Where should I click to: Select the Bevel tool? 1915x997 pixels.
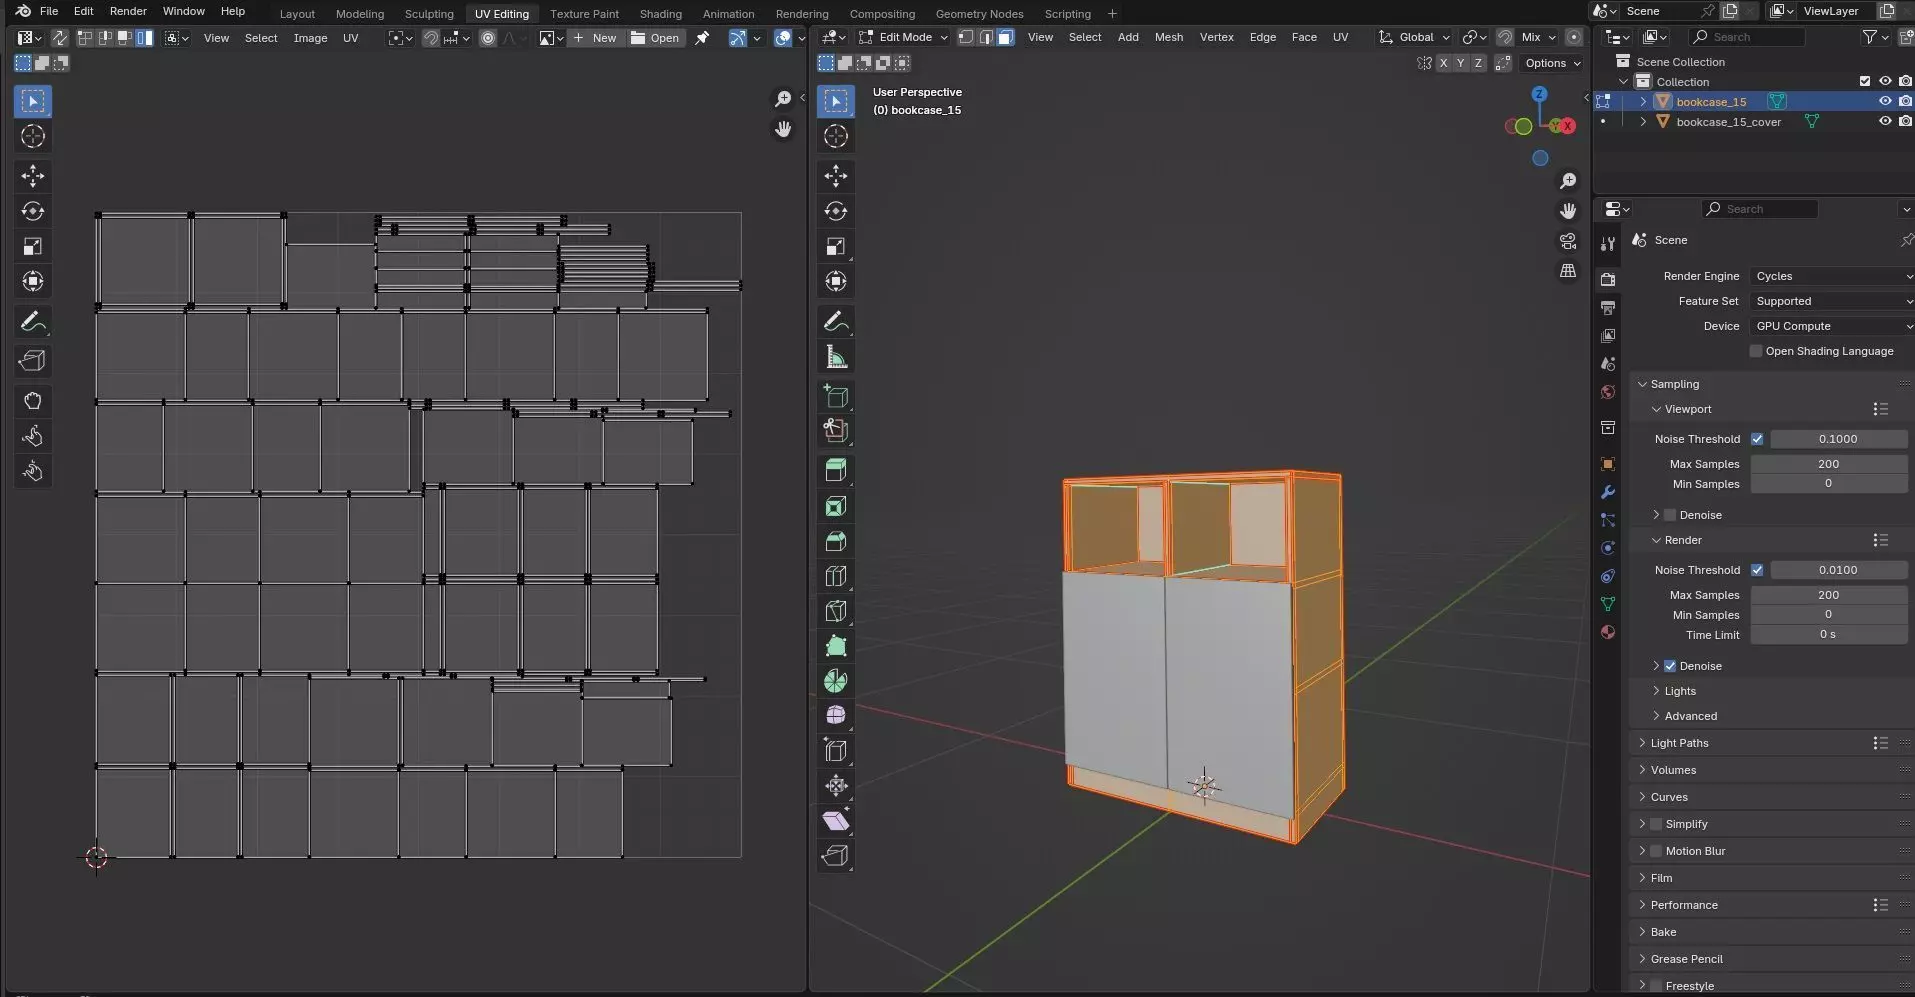[x=836, y=541]
